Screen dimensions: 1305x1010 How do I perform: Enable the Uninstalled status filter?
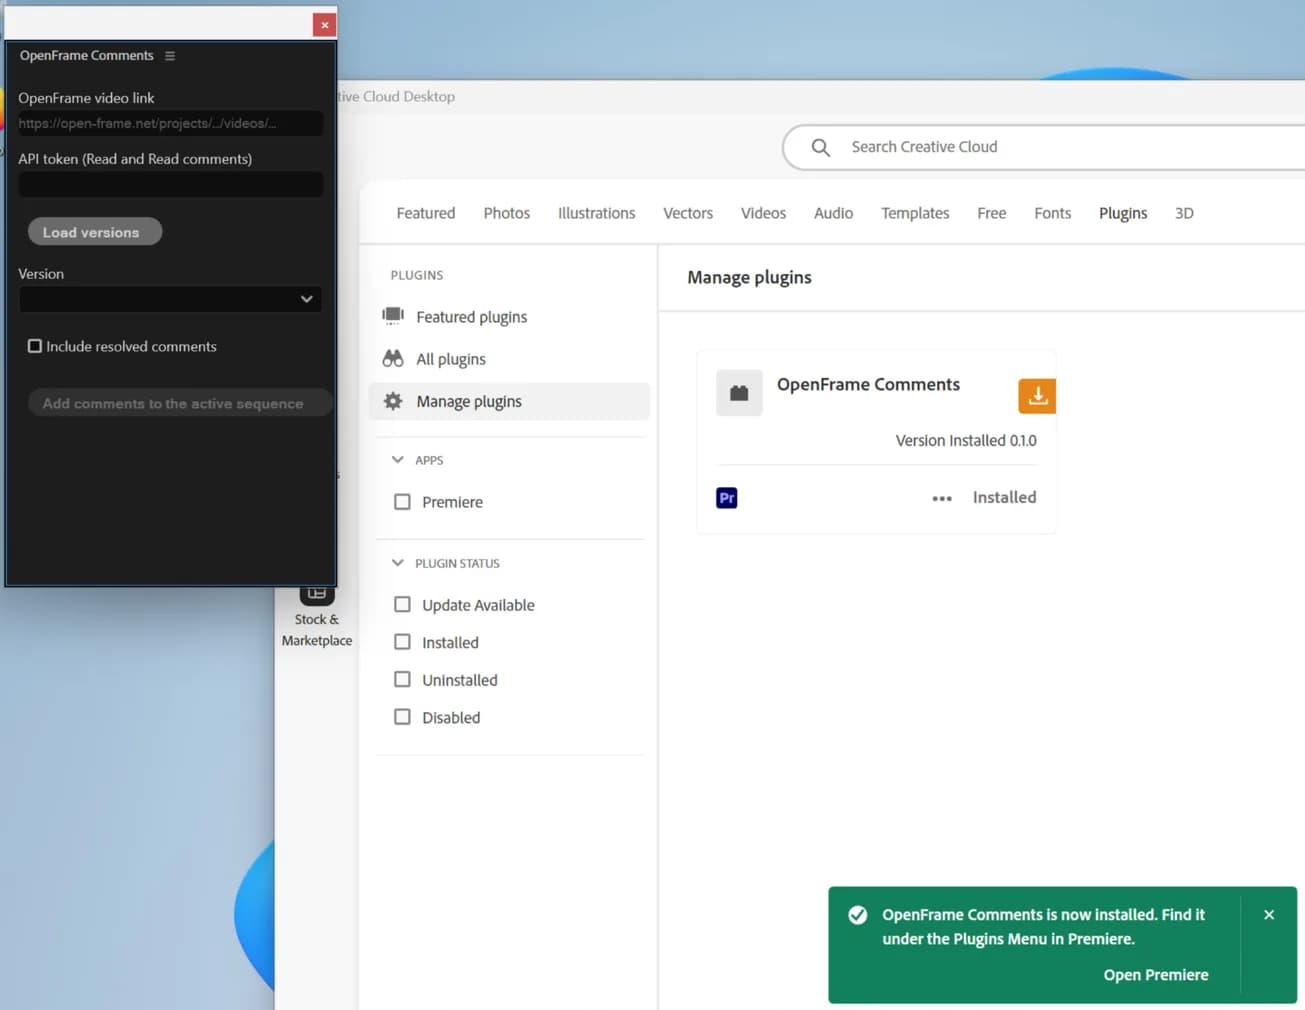pos(402,680)
